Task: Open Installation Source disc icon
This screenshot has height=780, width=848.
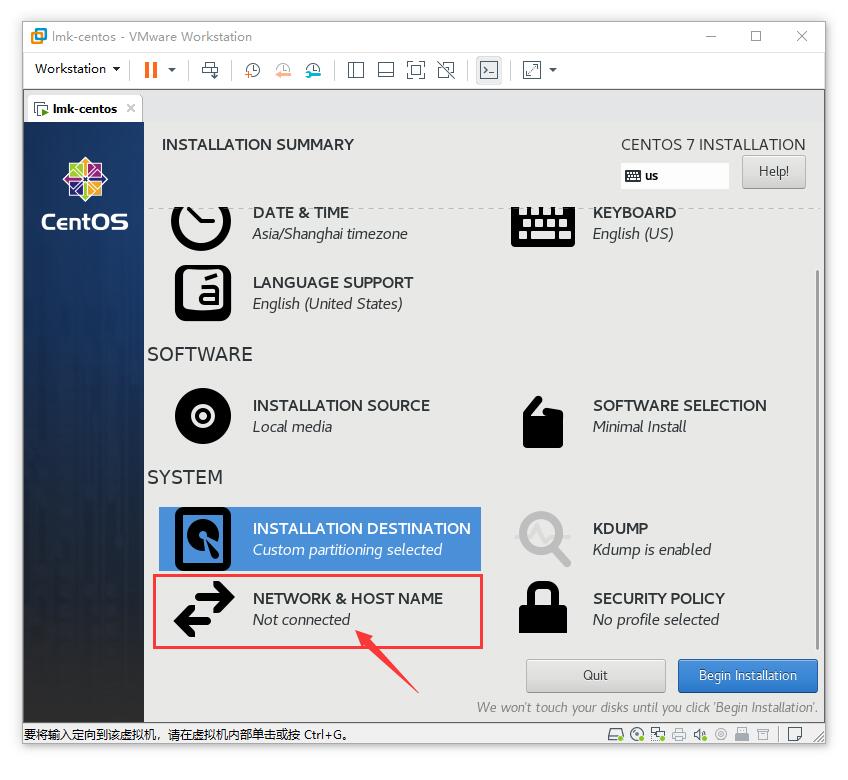Action: tap(203, 416)
